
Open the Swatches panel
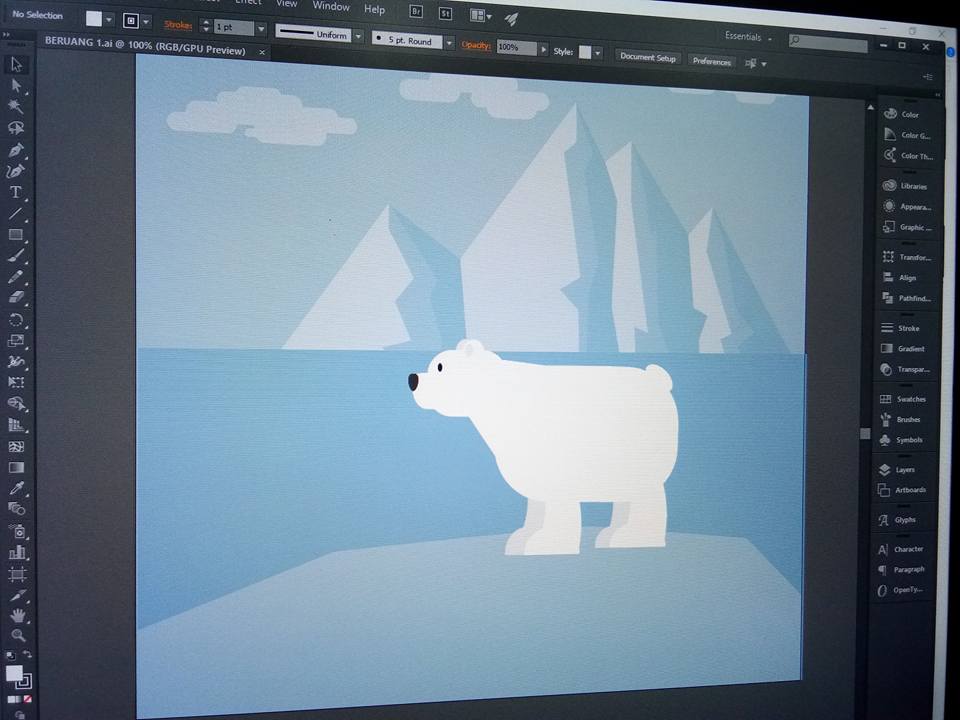click(x=903, y=399)
